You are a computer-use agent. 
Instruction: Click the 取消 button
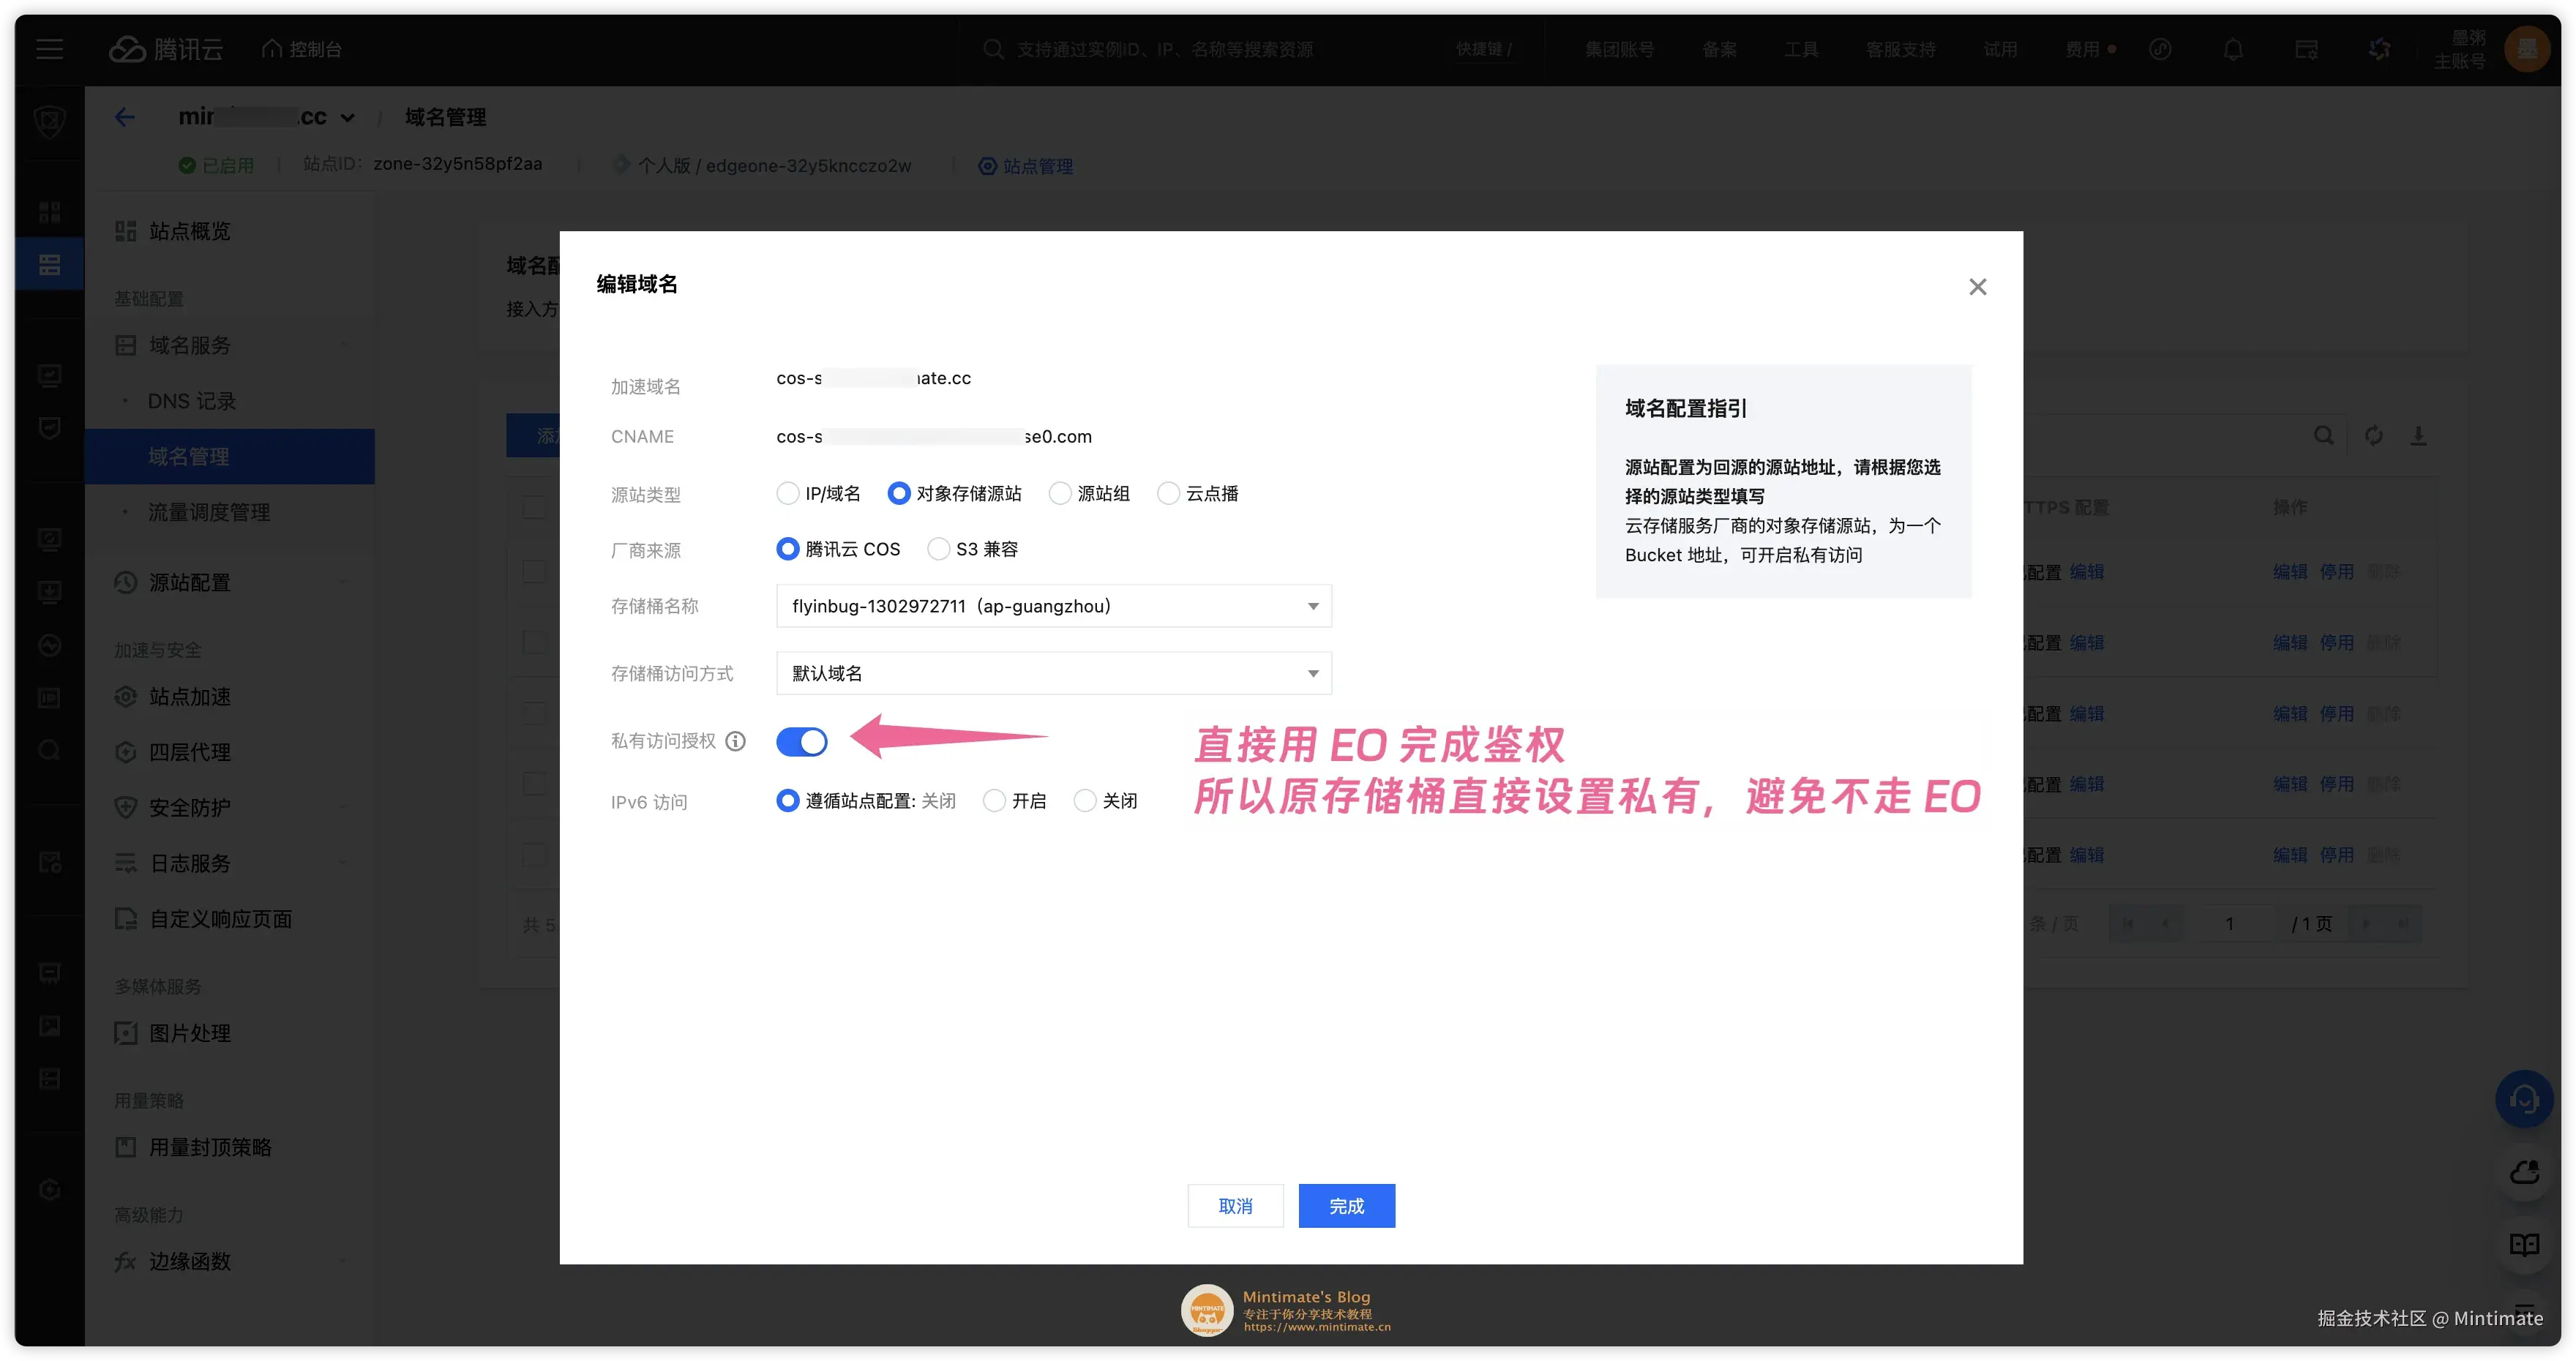pos(1235,1205)
